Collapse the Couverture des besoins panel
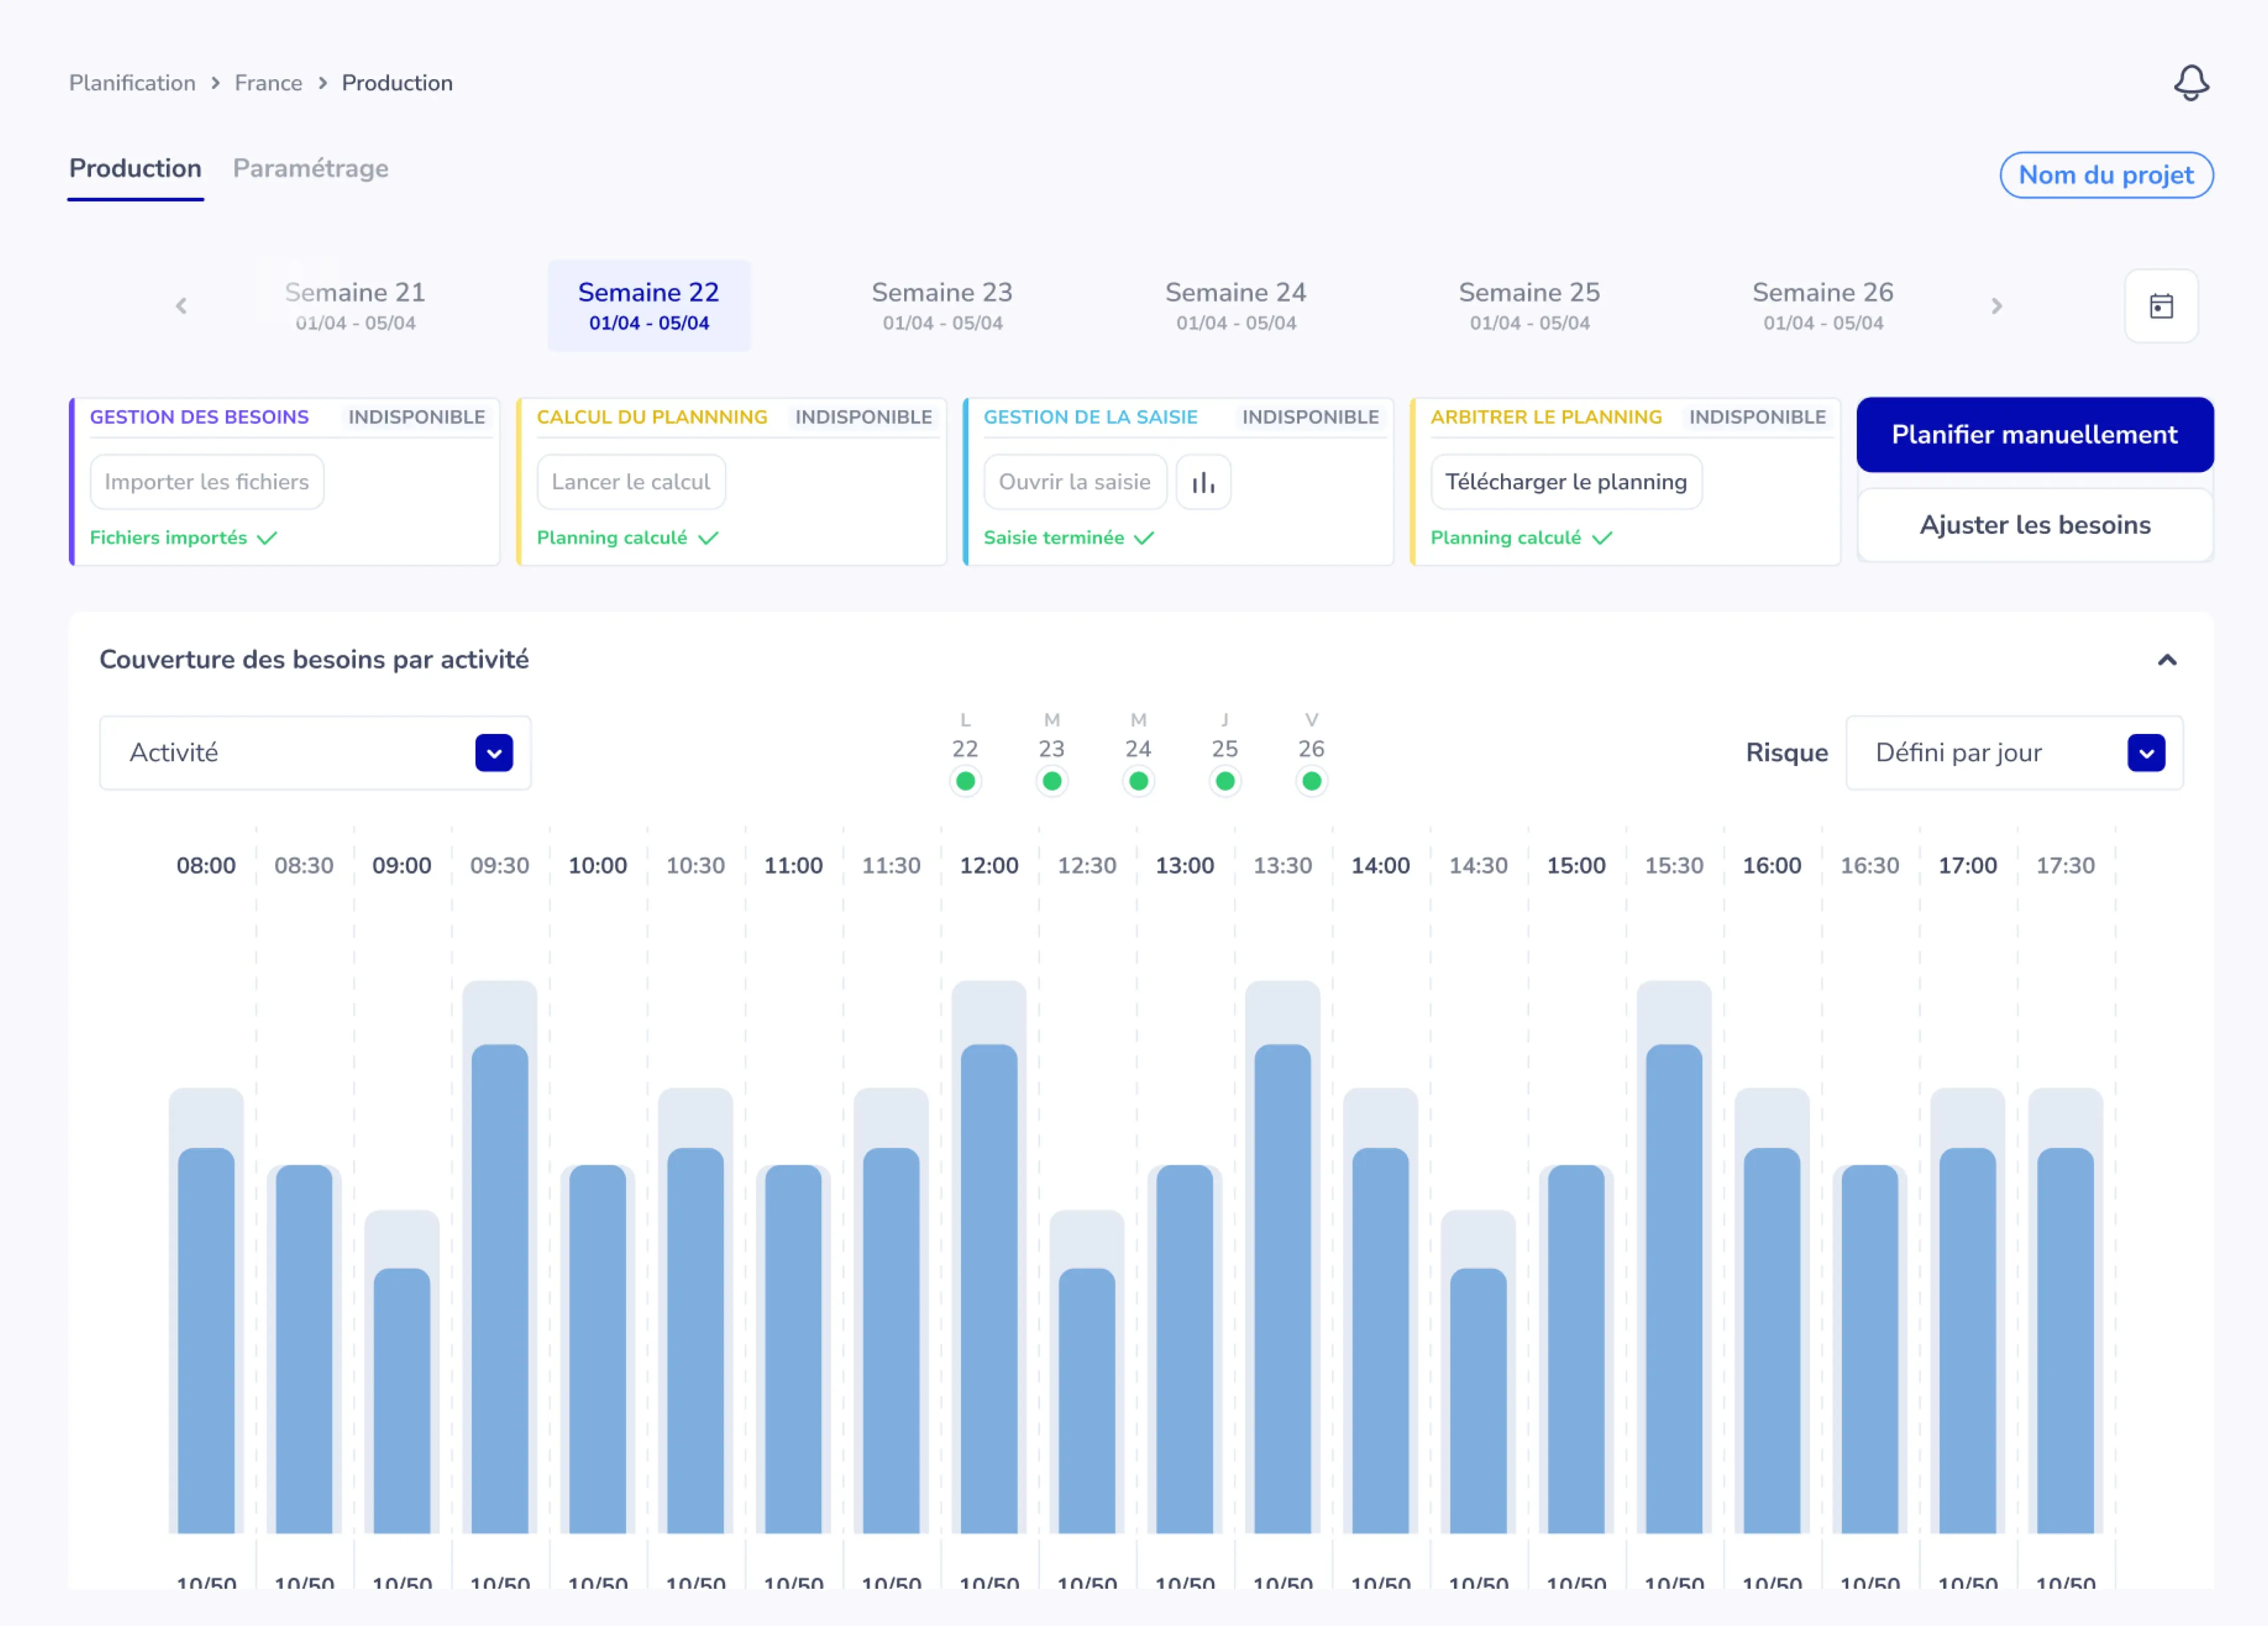The width and height of the screenshot is (2268, 1626). point(2168,660)
